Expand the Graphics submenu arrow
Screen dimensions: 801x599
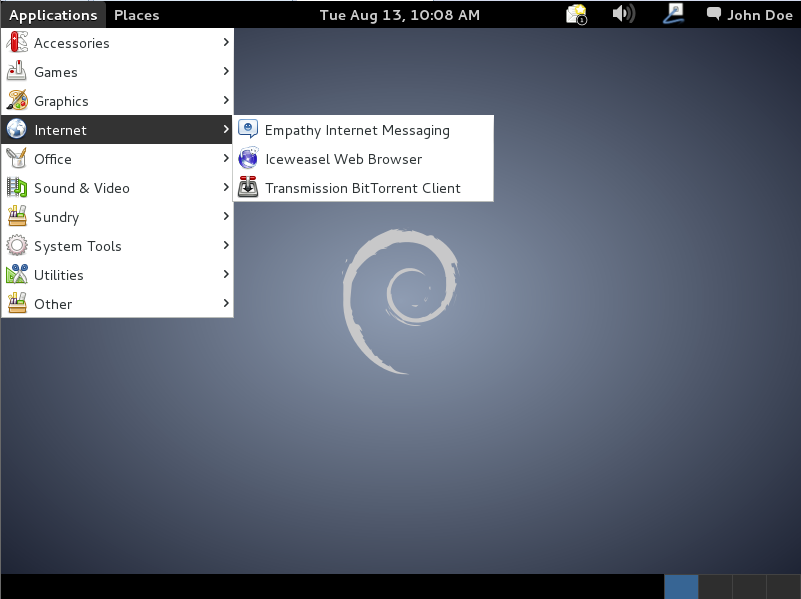226,101
